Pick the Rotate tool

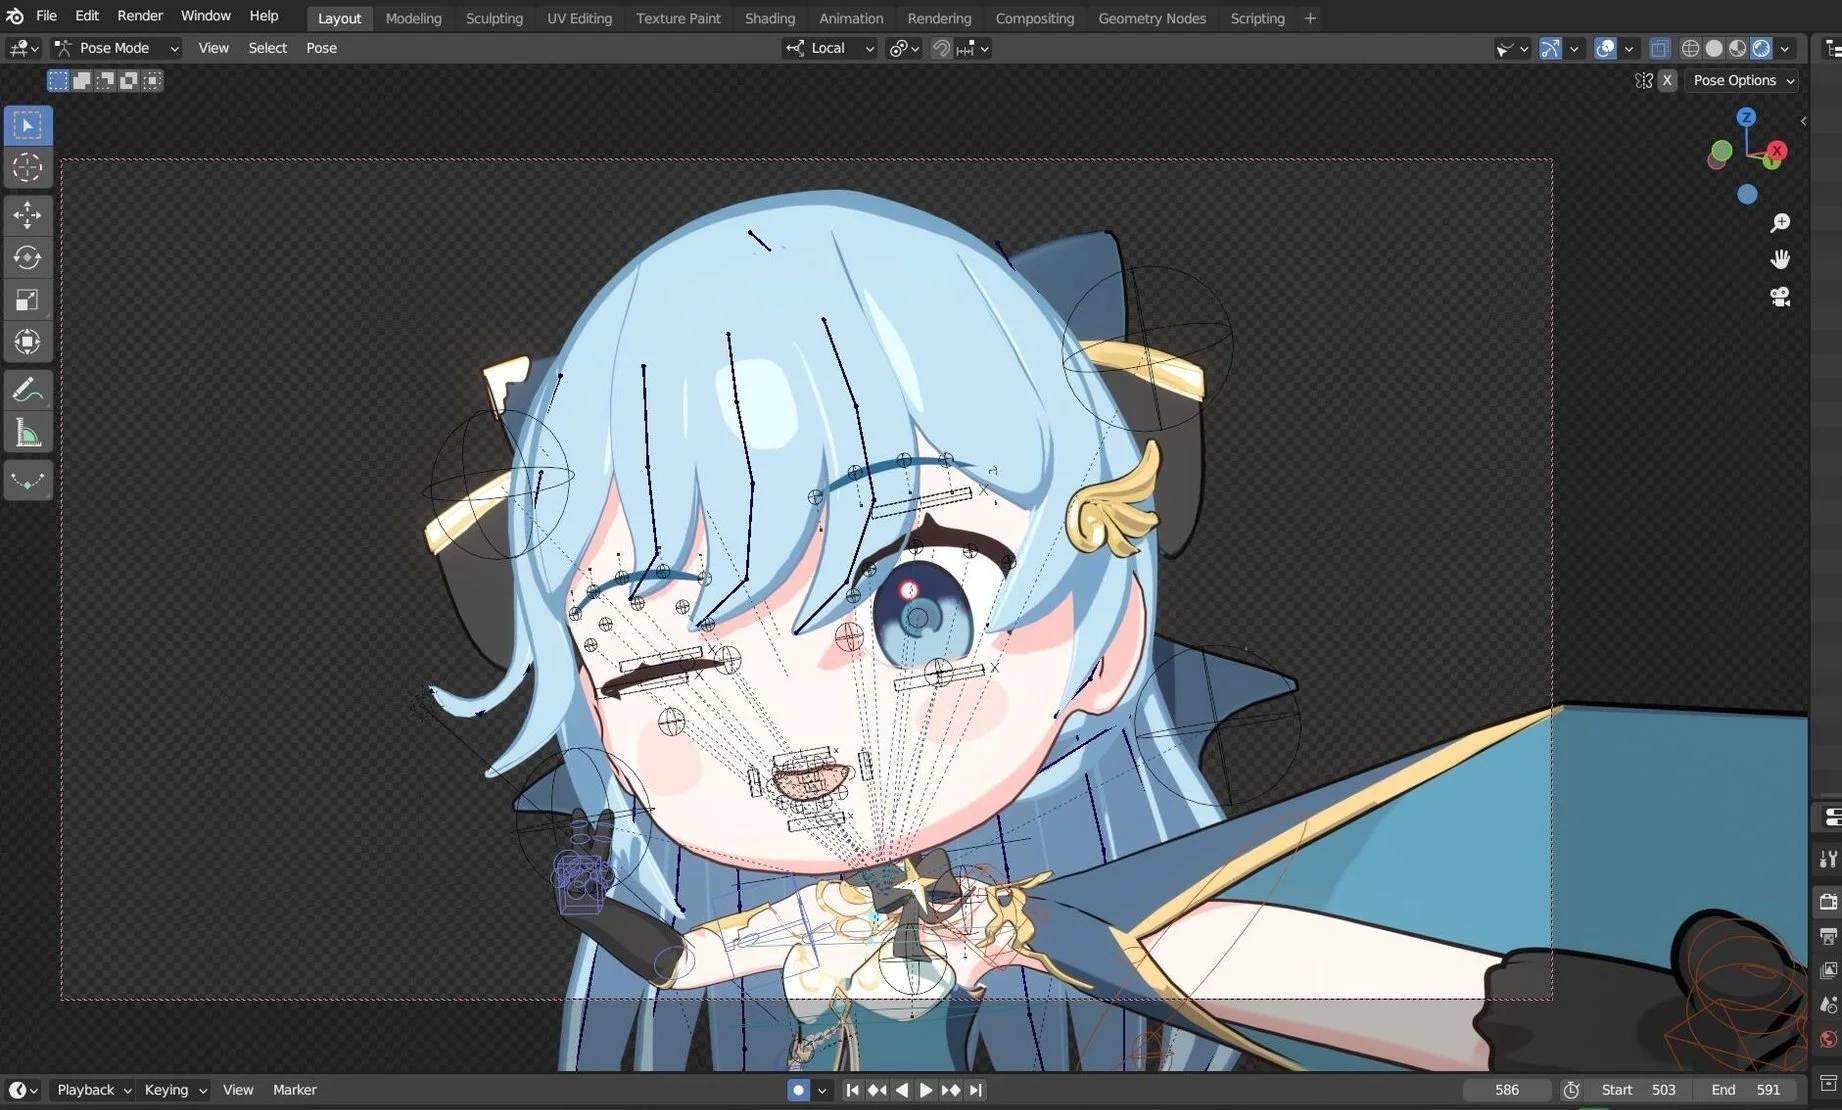pos(28,258)
